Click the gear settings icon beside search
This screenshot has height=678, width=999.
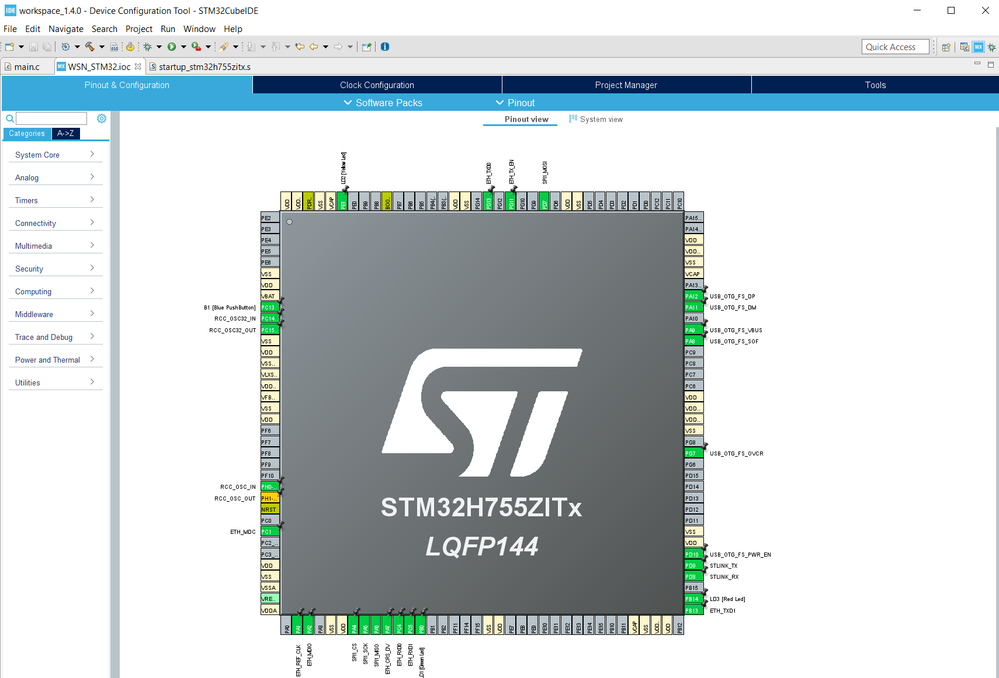(x=101, y=119)
